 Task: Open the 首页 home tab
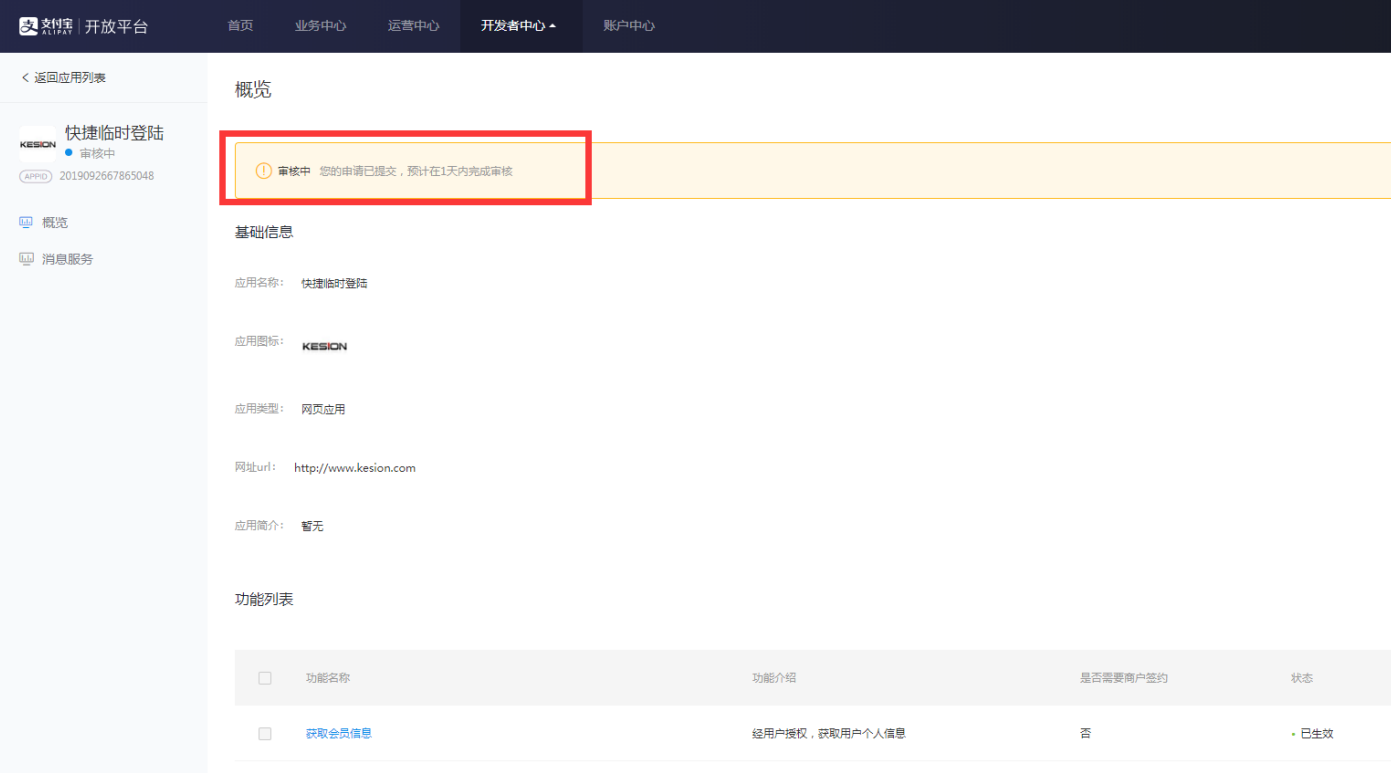coord(240,26)
